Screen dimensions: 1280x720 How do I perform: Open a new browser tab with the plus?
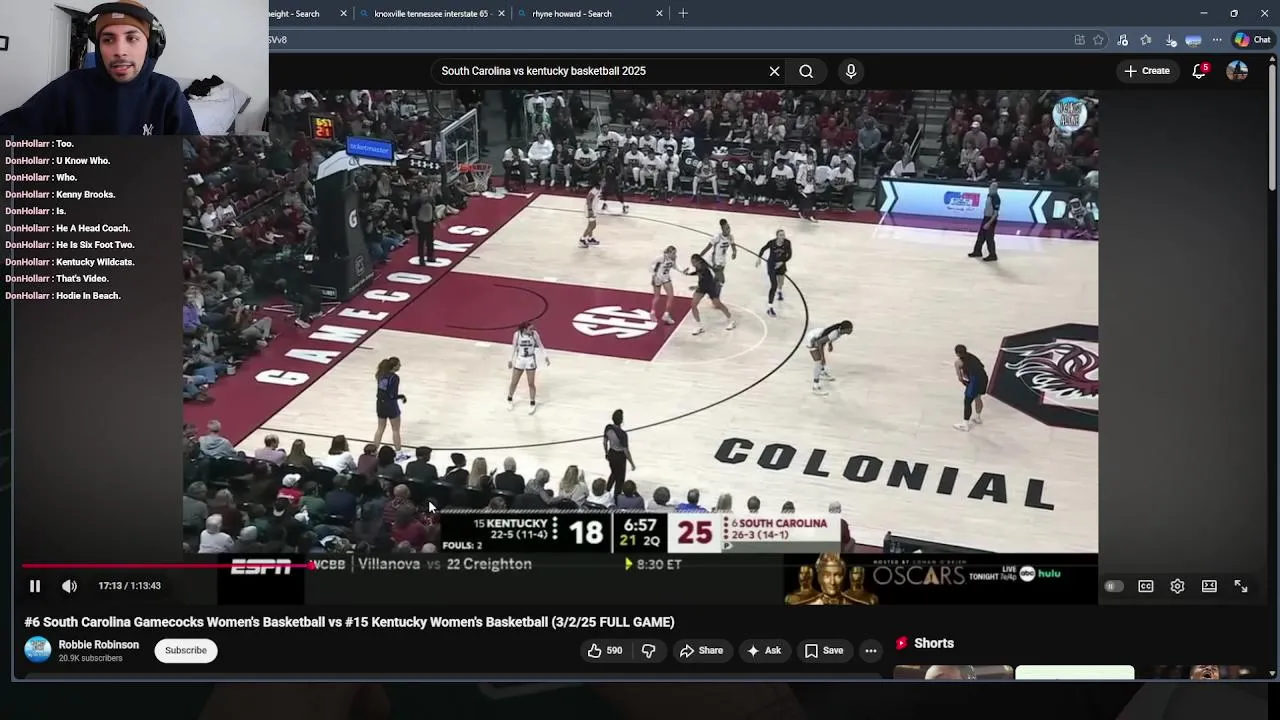pyautogui.click(x=683, y=14)
